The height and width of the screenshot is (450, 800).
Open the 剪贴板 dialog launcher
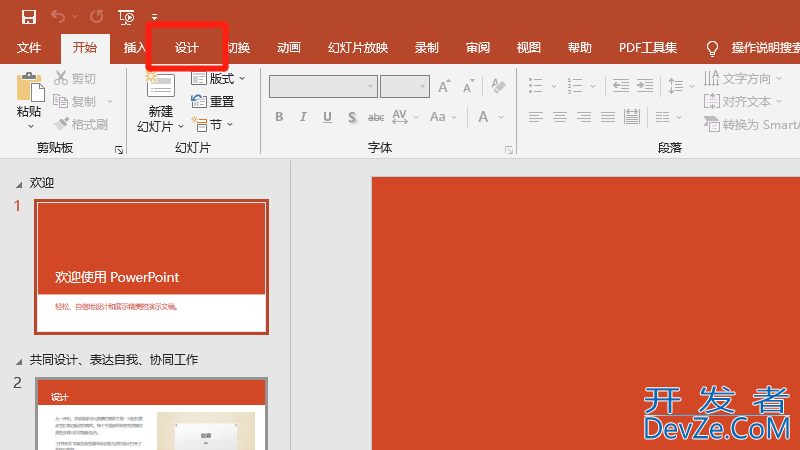(x=119, y=150)
